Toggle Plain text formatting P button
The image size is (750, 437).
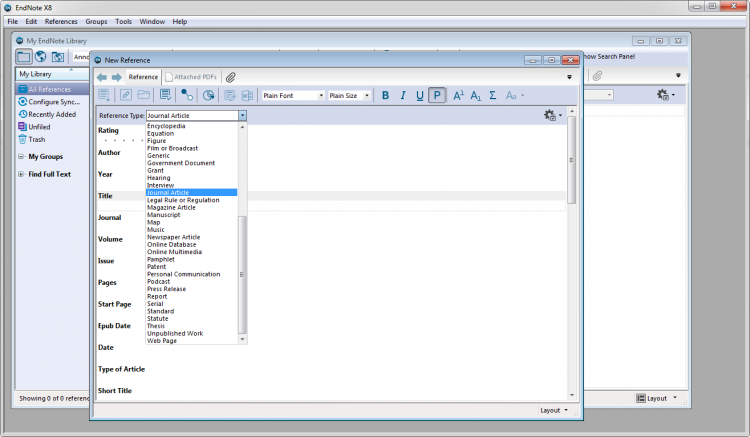click(437, 95)
